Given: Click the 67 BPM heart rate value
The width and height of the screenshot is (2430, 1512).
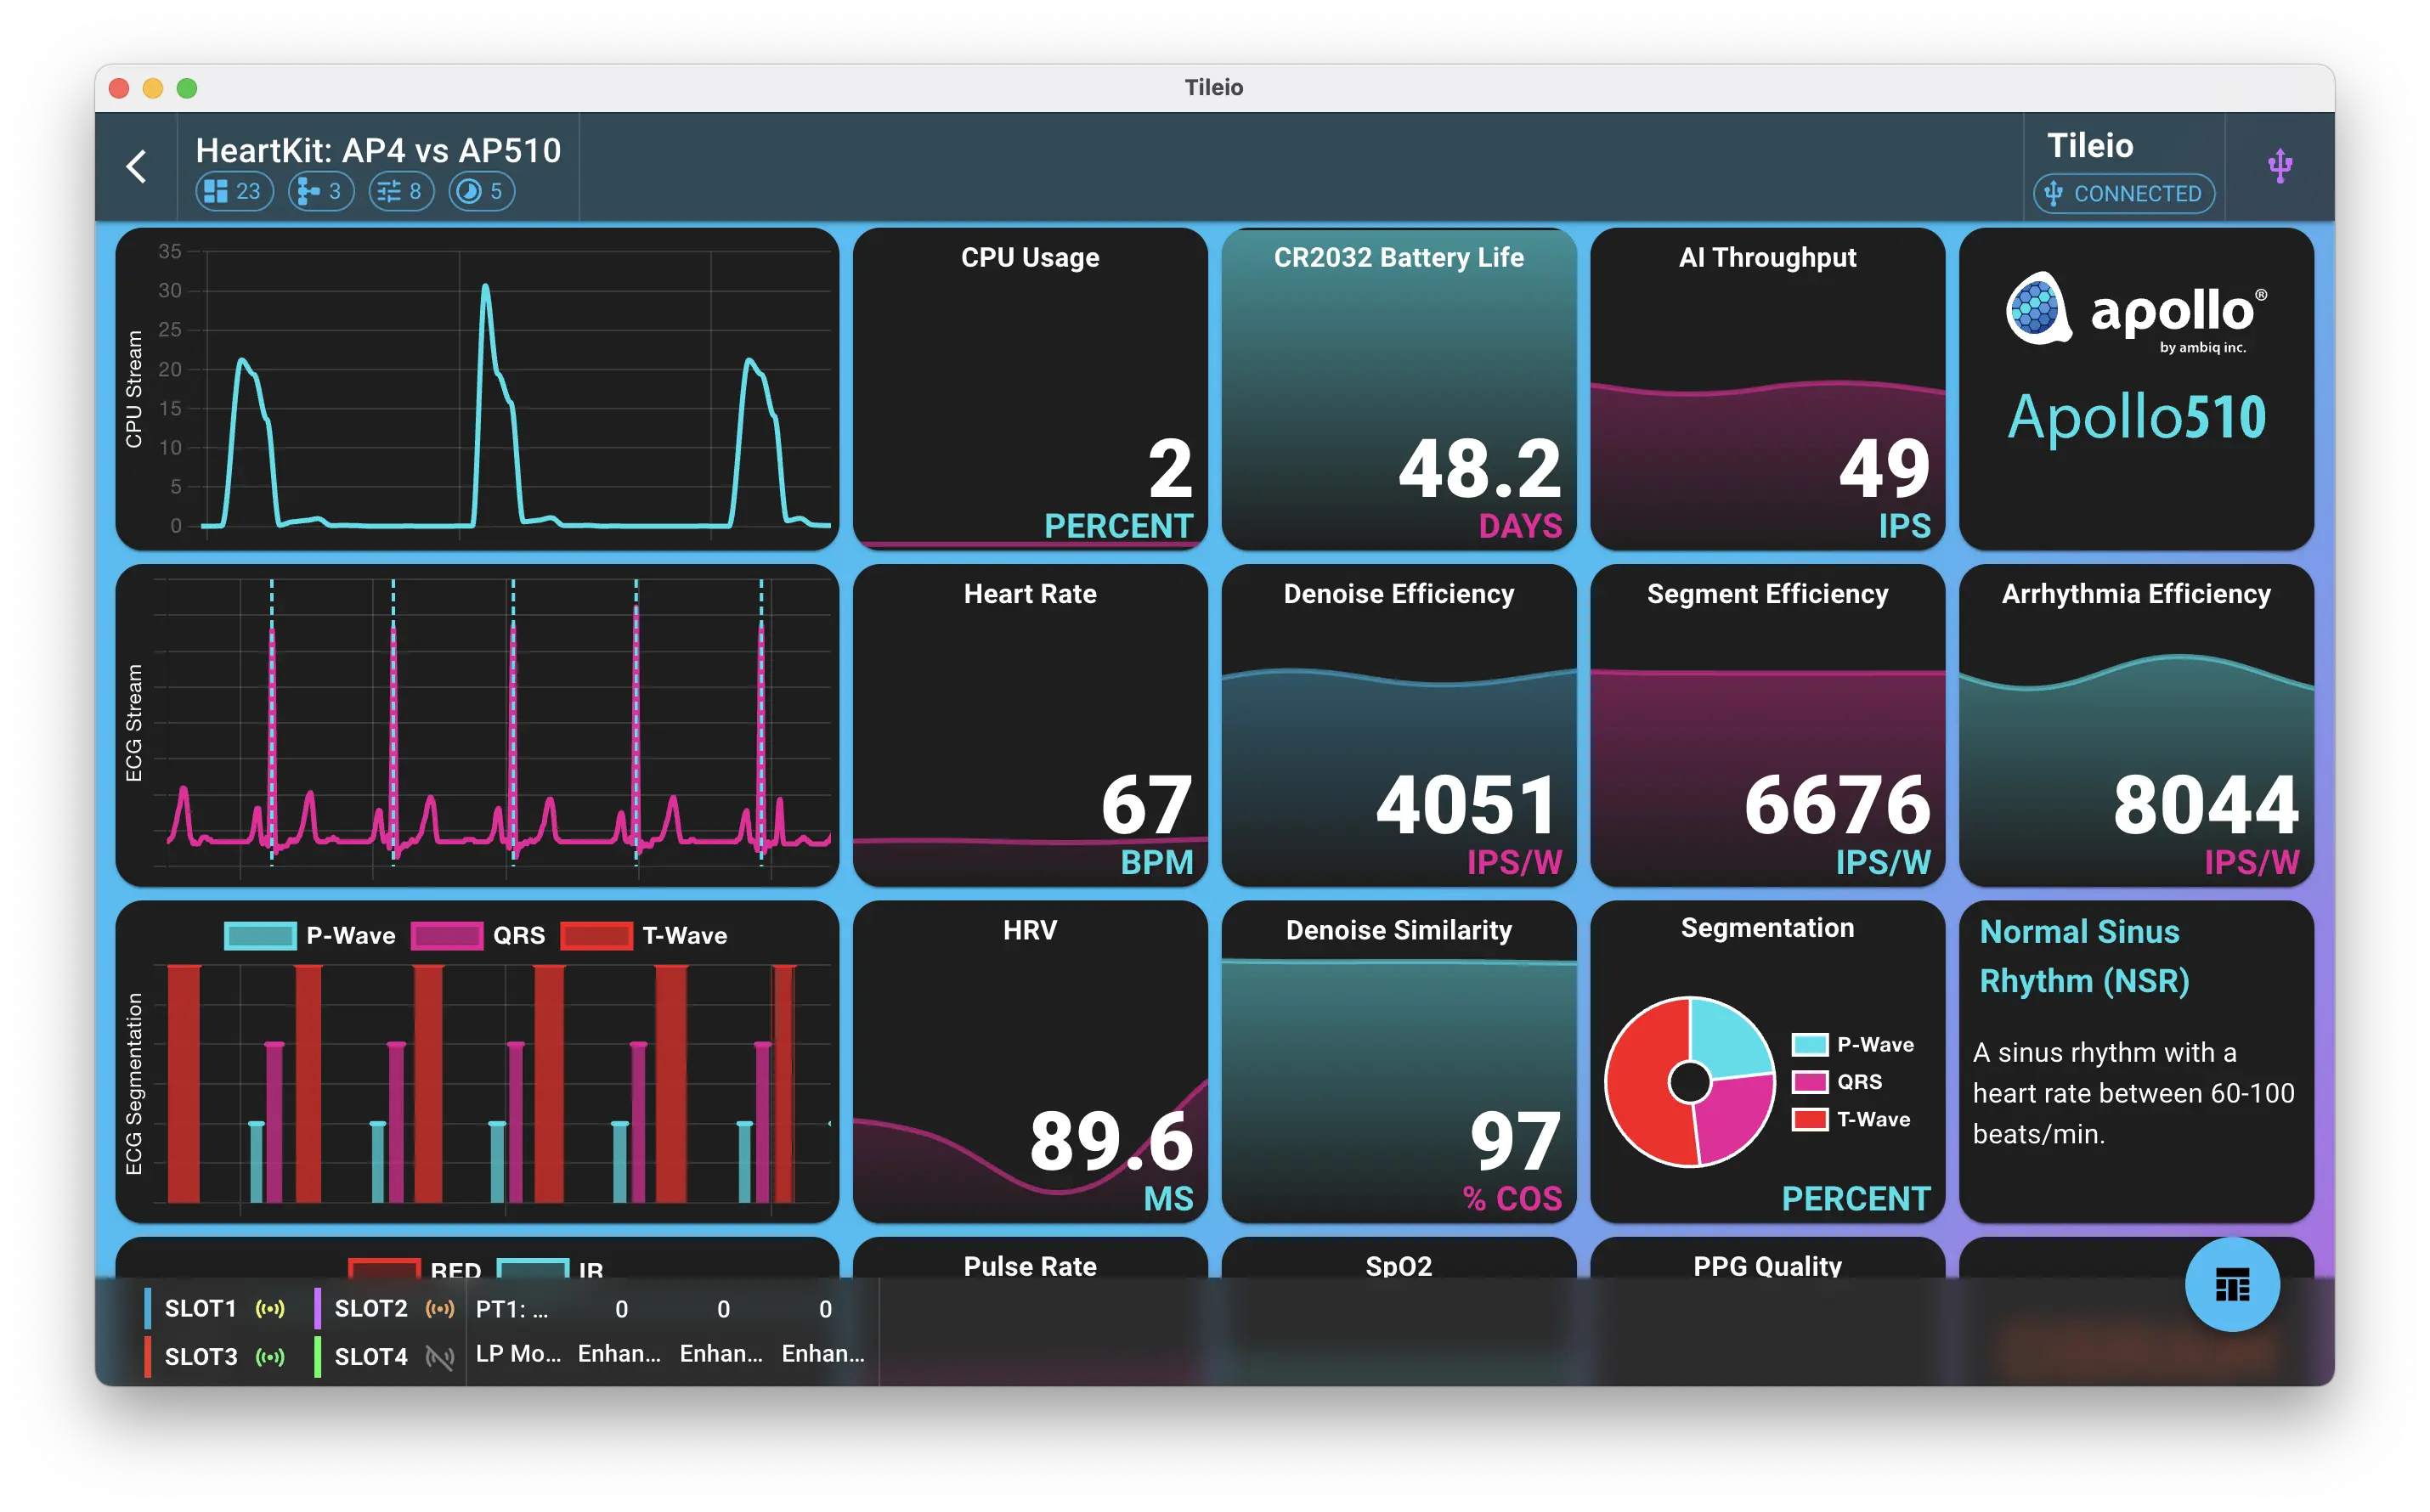Looking at the screenshot, I should click(1147, 824).
